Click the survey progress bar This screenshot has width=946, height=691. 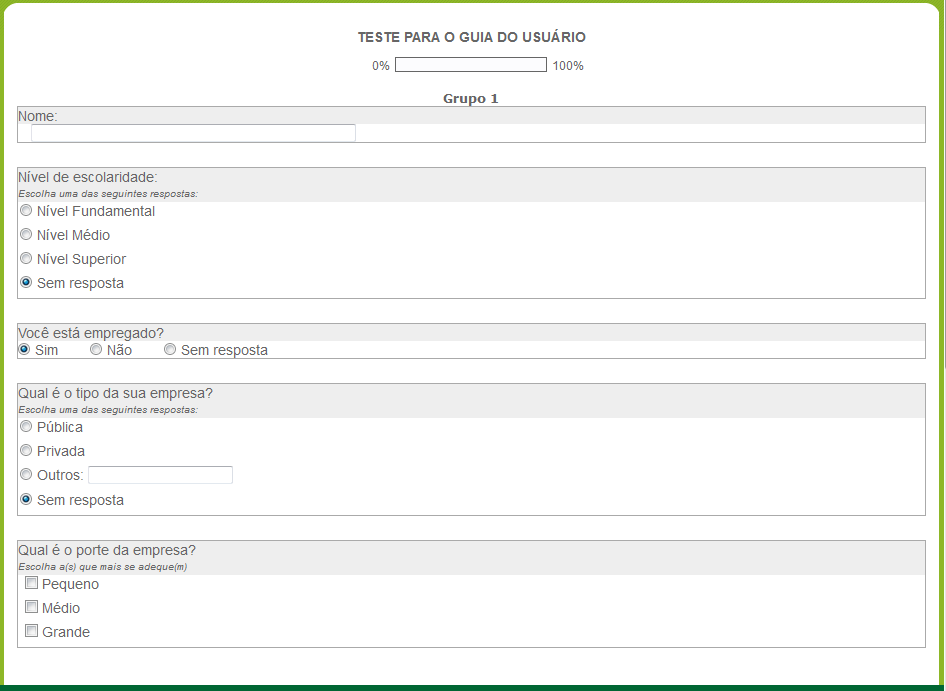point(470,65)
